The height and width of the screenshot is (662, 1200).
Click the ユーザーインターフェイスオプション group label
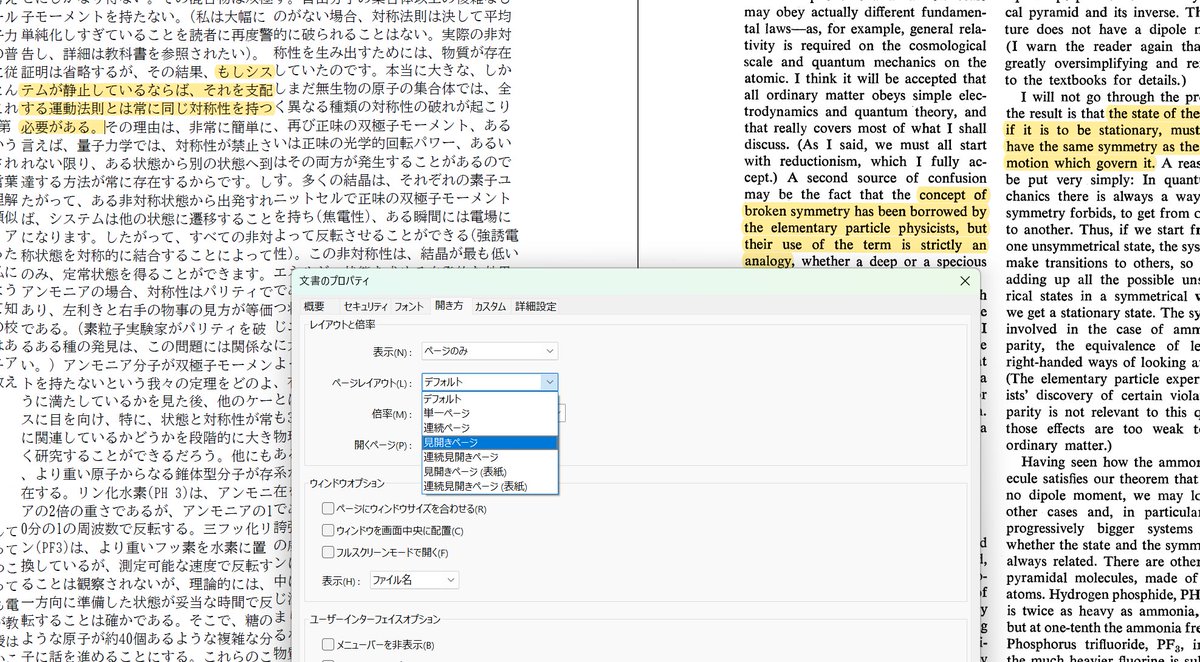375,620
